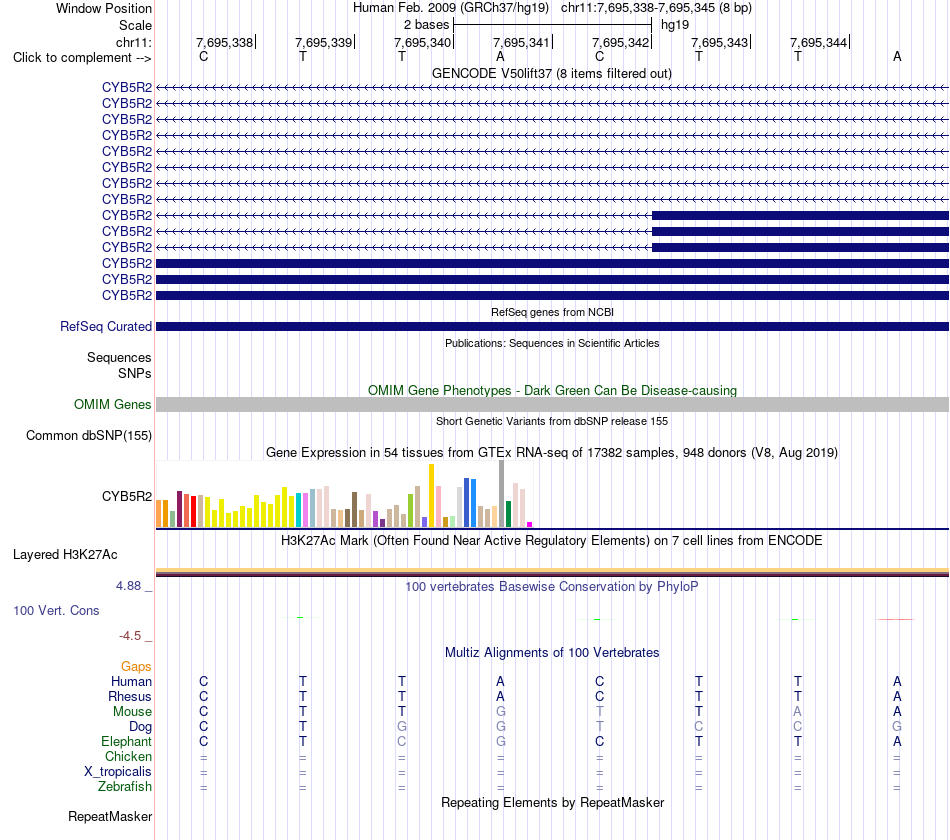Click the 'Click to complement -->' label

82,58
